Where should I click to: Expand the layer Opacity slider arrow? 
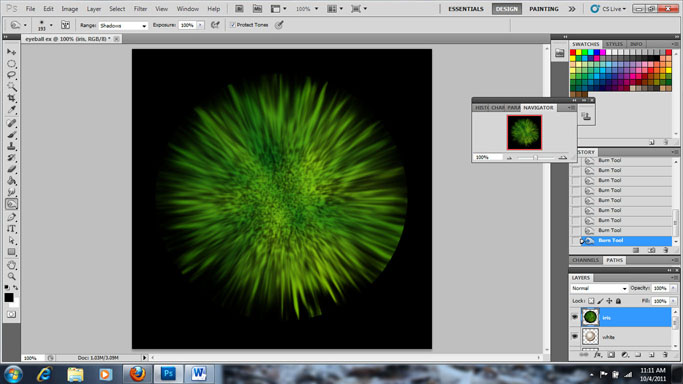click(x=673, y=288)
